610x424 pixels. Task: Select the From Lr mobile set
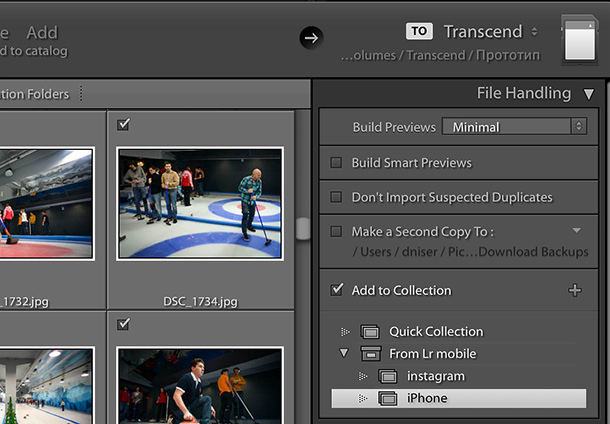pyautogui.click(x=433, y=354)
